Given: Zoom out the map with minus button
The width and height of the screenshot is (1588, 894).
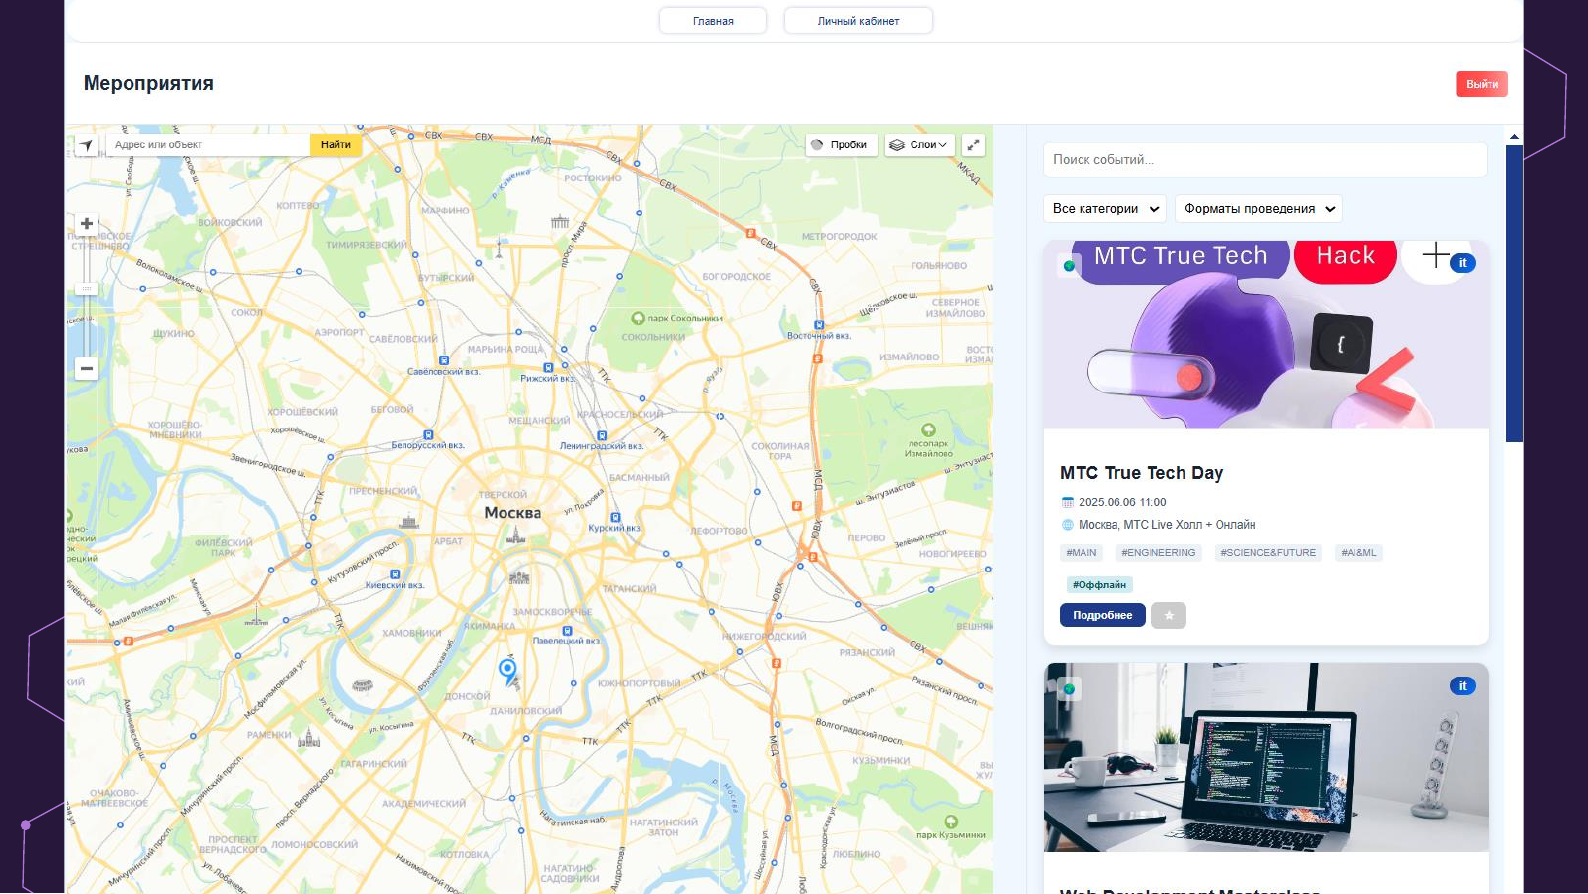Looking at the screenshot, I should click(87, 368).
